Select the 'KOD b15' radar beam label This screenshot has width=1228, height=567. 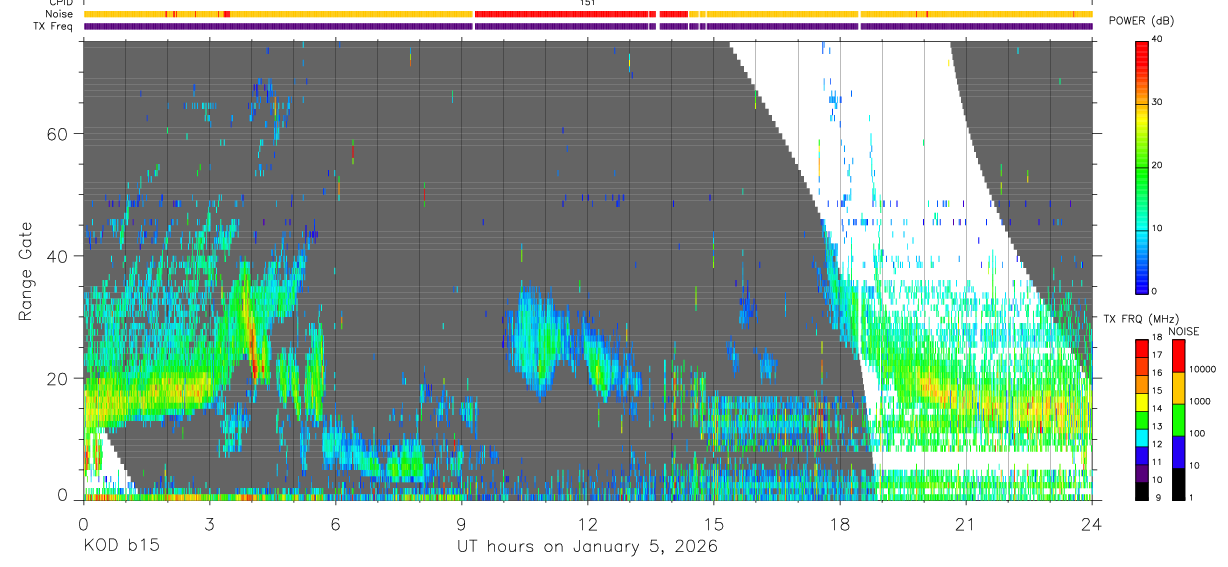pyautogui.click(x=121, y=546)
